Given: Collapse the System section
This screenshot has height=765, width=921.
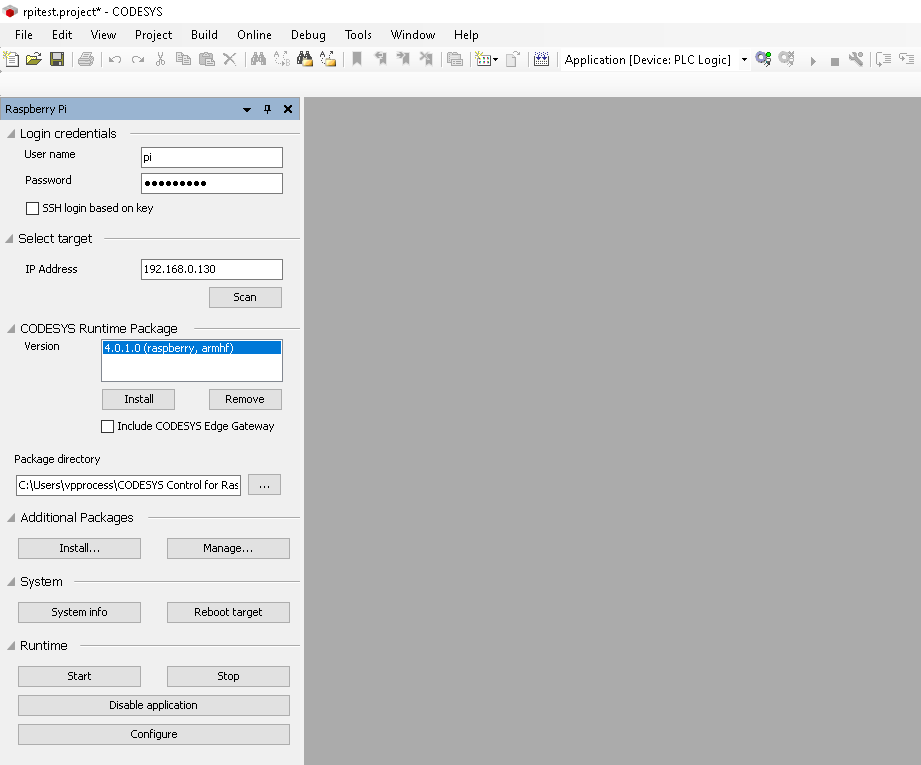Looking at the screenshot, I should point(11,582).
